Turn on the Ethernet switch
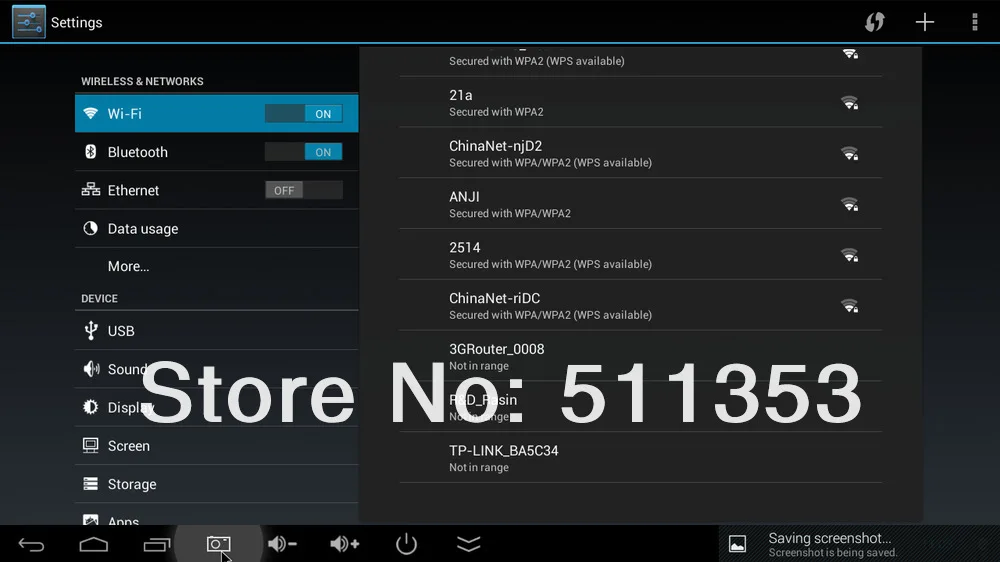 [304, 190]
